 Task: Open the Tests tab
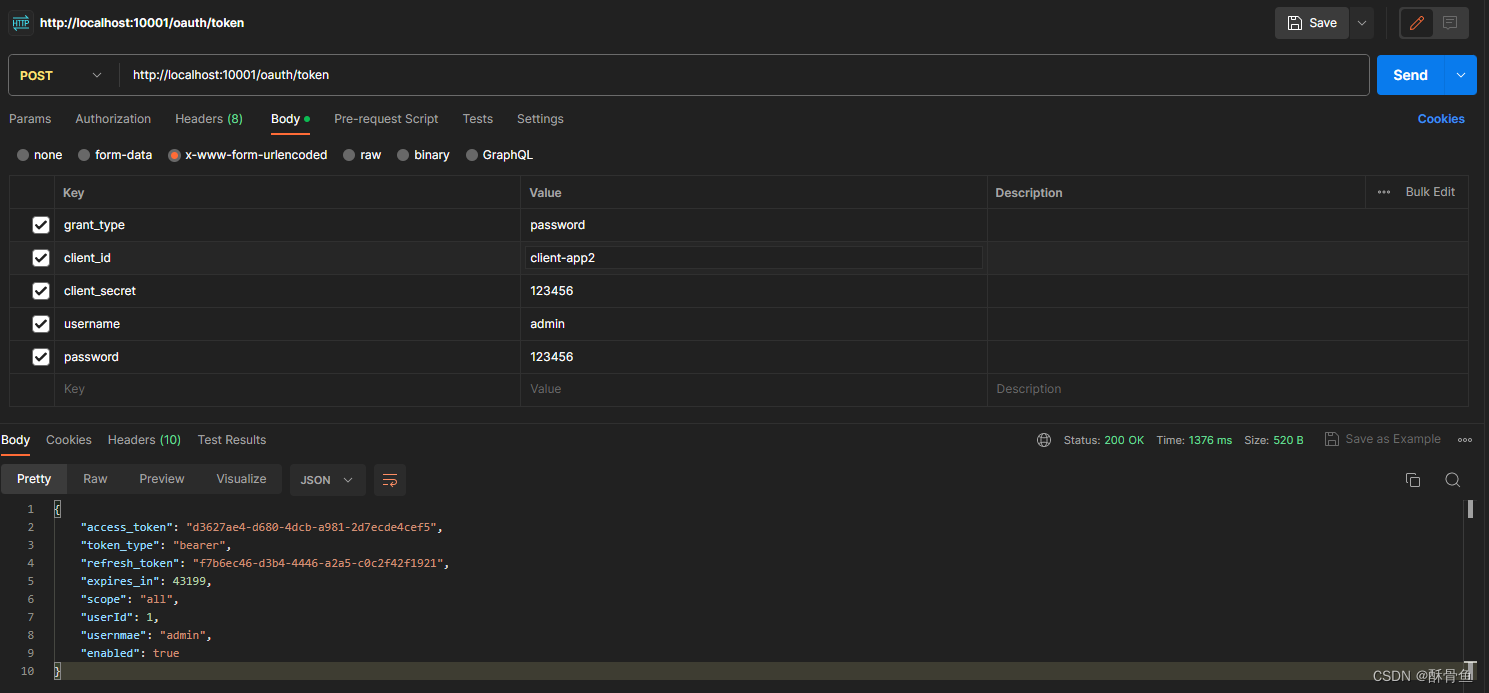click(x=477, y=119)
